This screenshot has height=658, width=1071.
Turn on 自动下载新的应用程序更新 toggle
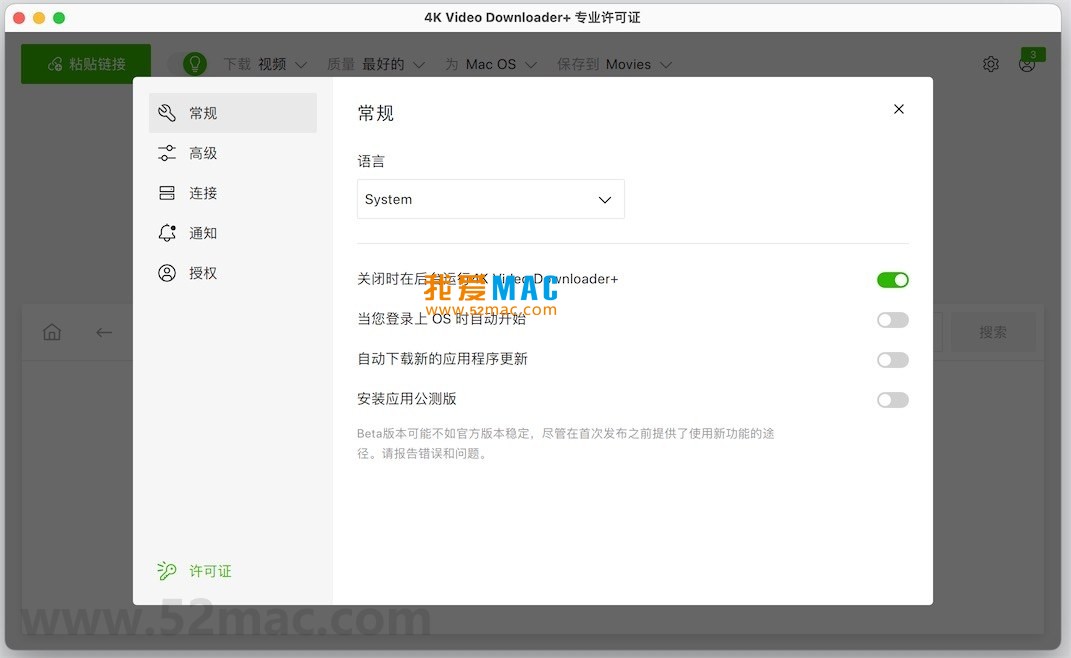892,360
